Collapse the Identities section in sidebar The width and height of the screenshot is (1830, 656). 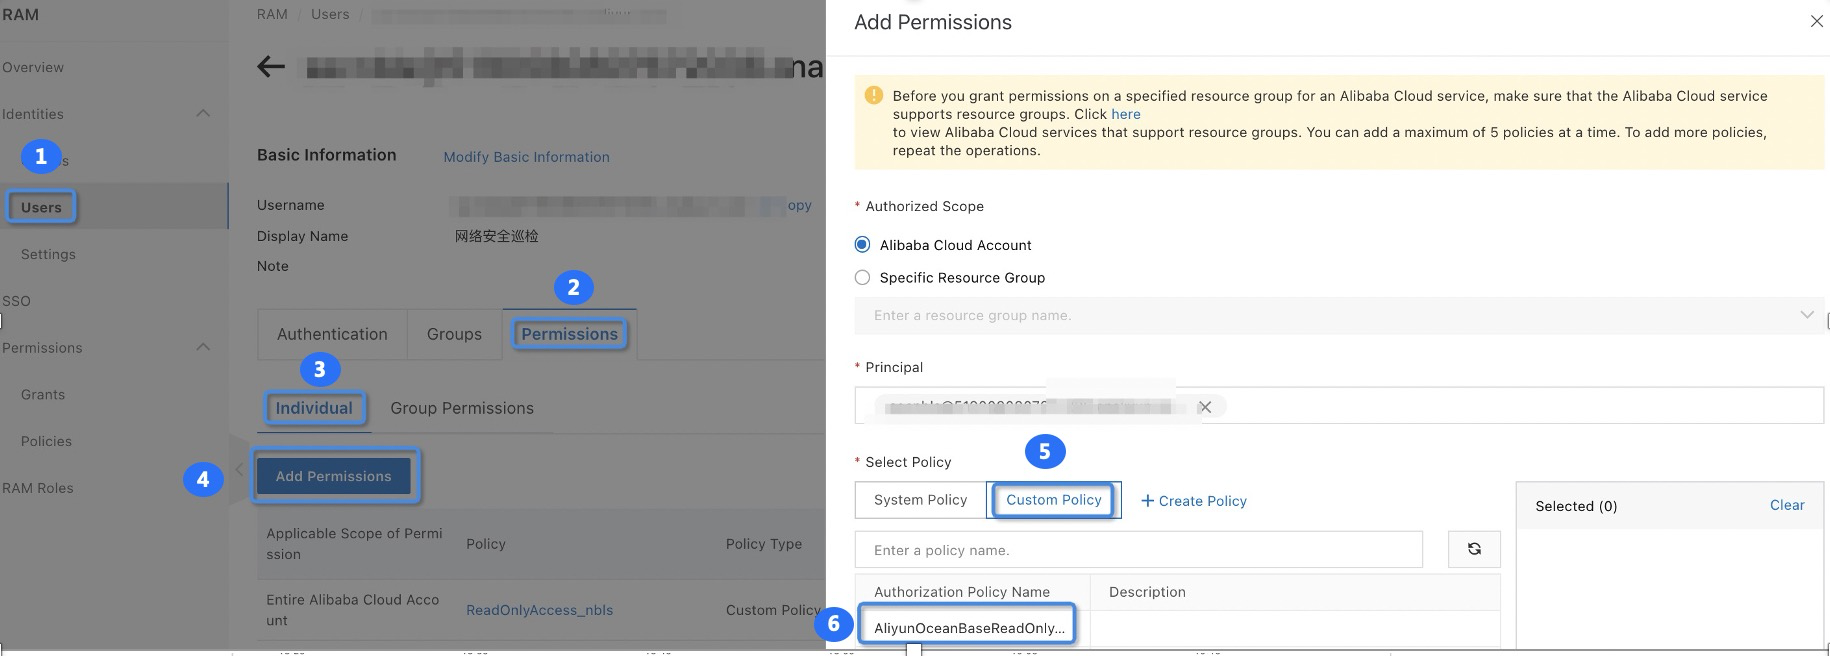(x=203, y=113)
